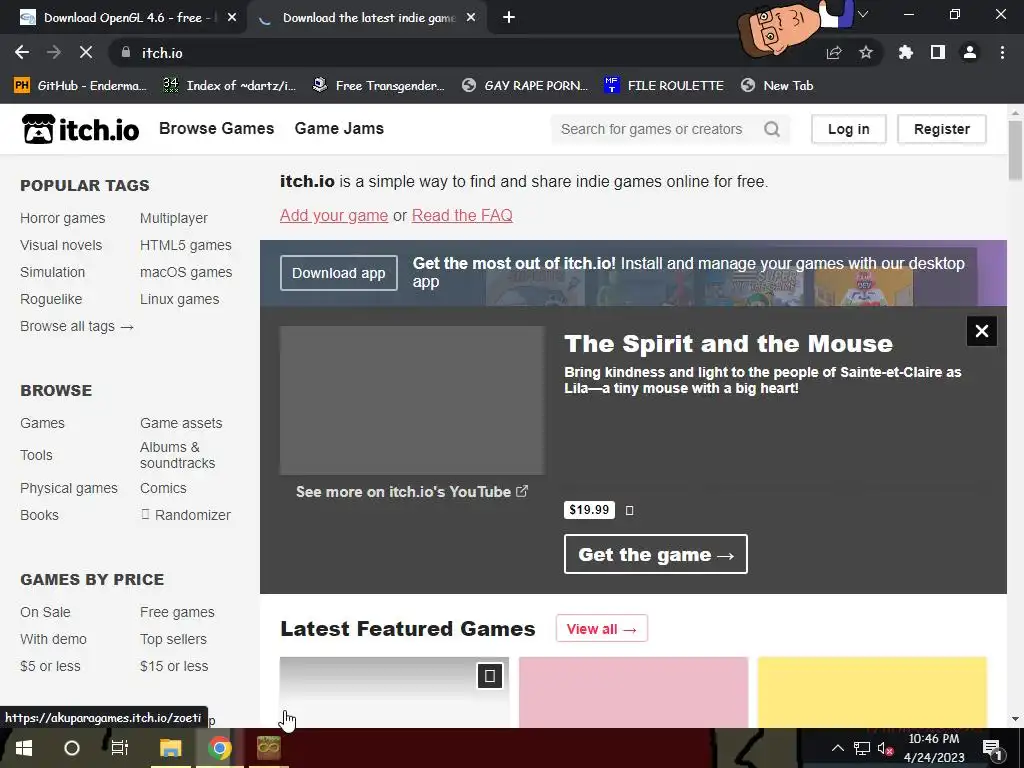Click the muted volume tray icon
The height and width of the screenshot is (768, 1024).
click(885, 748)
